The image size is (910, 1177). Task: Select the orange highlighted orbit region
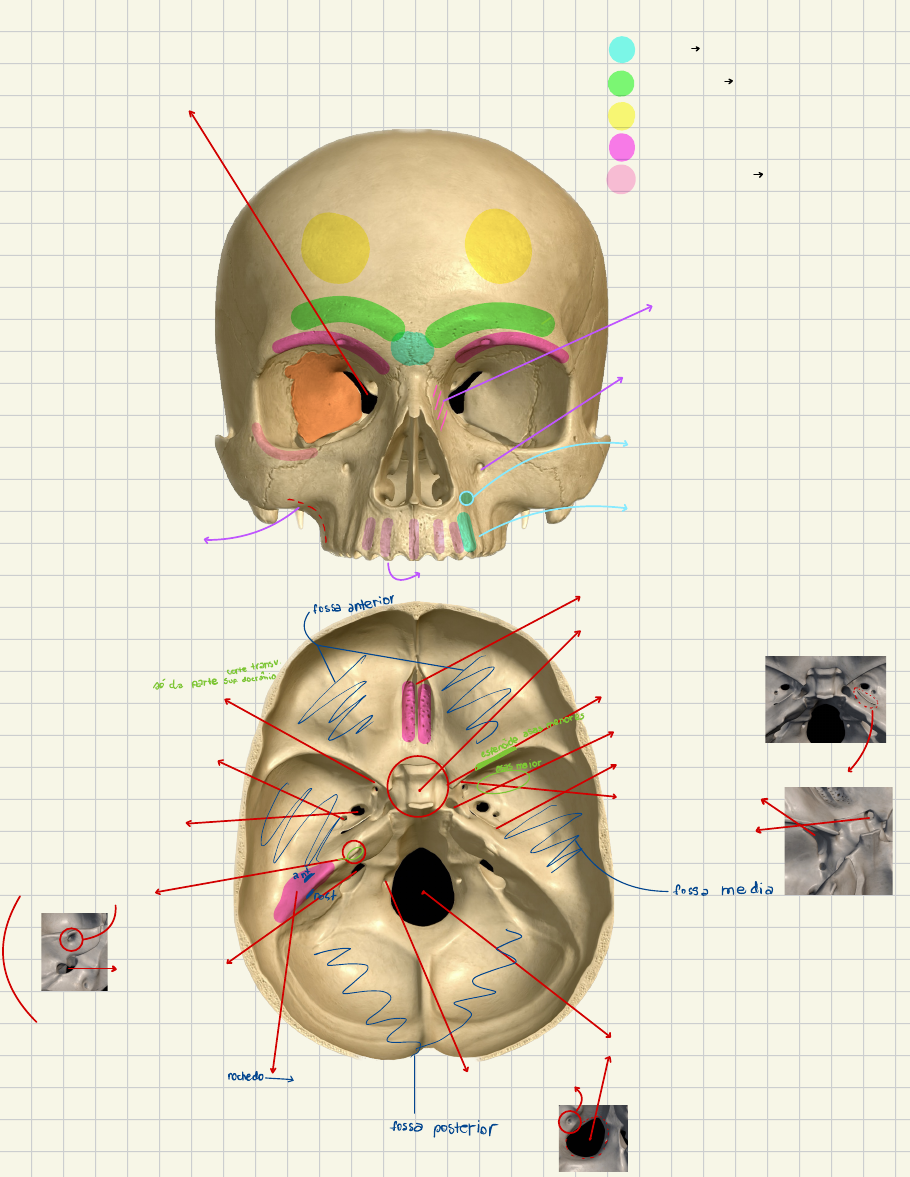coord(320,398)
